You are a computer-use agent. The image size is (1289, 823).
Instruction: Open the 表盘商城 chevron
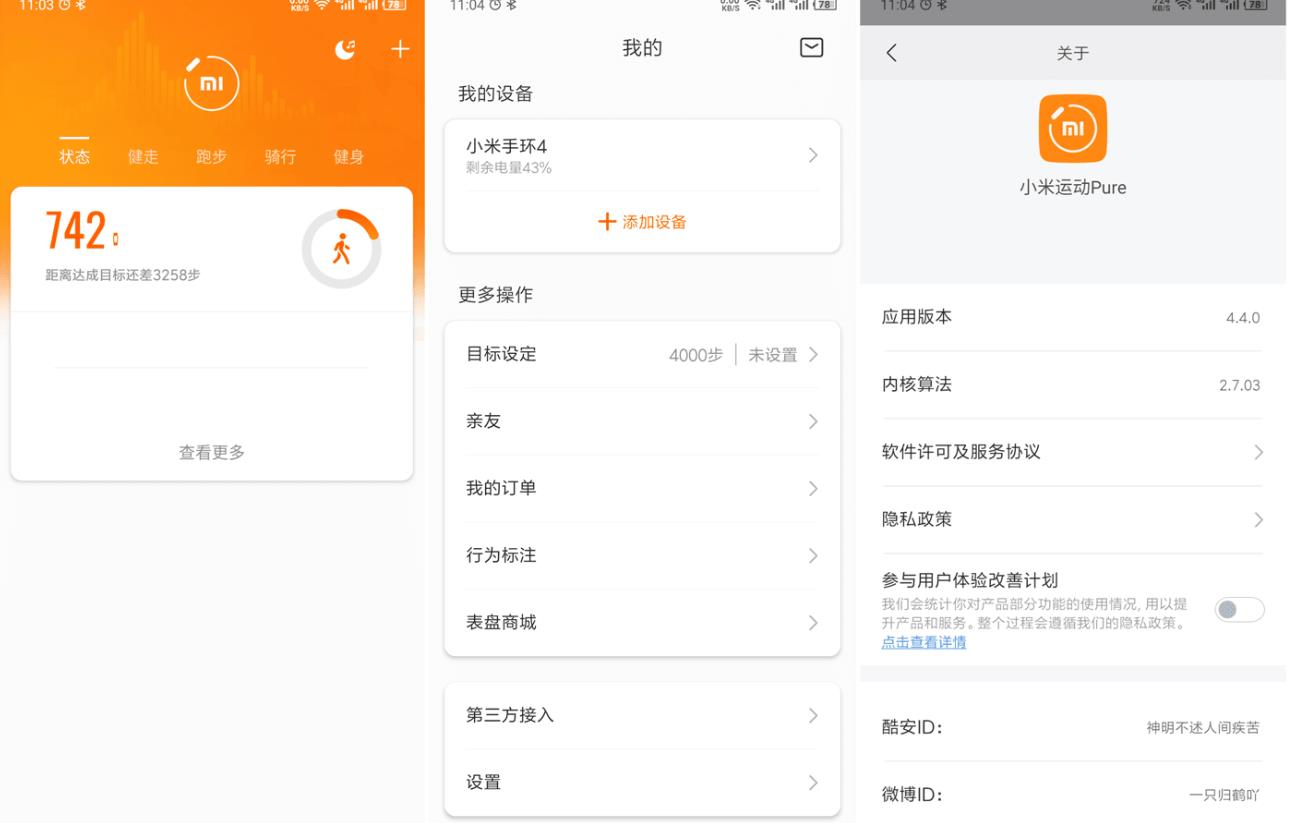click(x=813, y=623)
